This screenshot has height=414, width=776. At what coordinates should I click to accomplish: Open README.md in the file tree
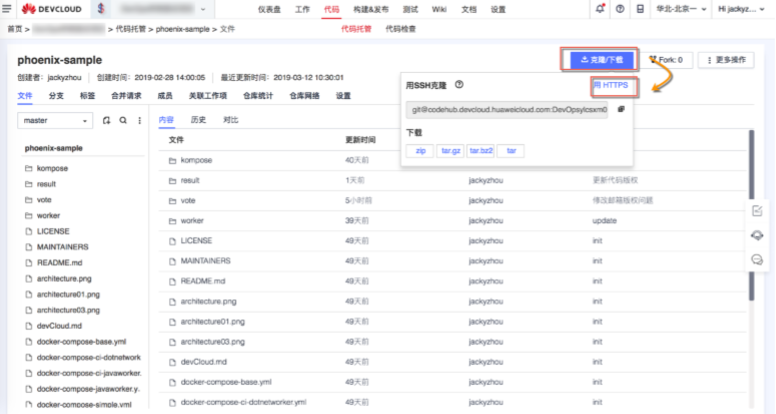pos(59,263)
